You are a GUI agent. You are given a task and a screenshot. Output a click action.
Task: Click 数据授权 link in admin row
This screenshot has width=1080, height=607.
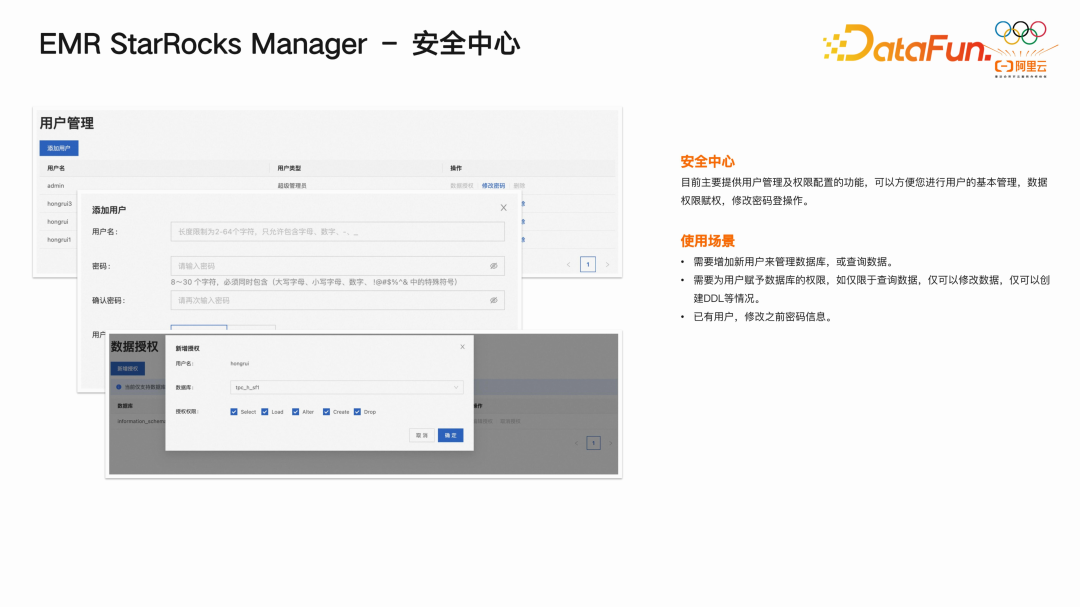pos(461,186)
